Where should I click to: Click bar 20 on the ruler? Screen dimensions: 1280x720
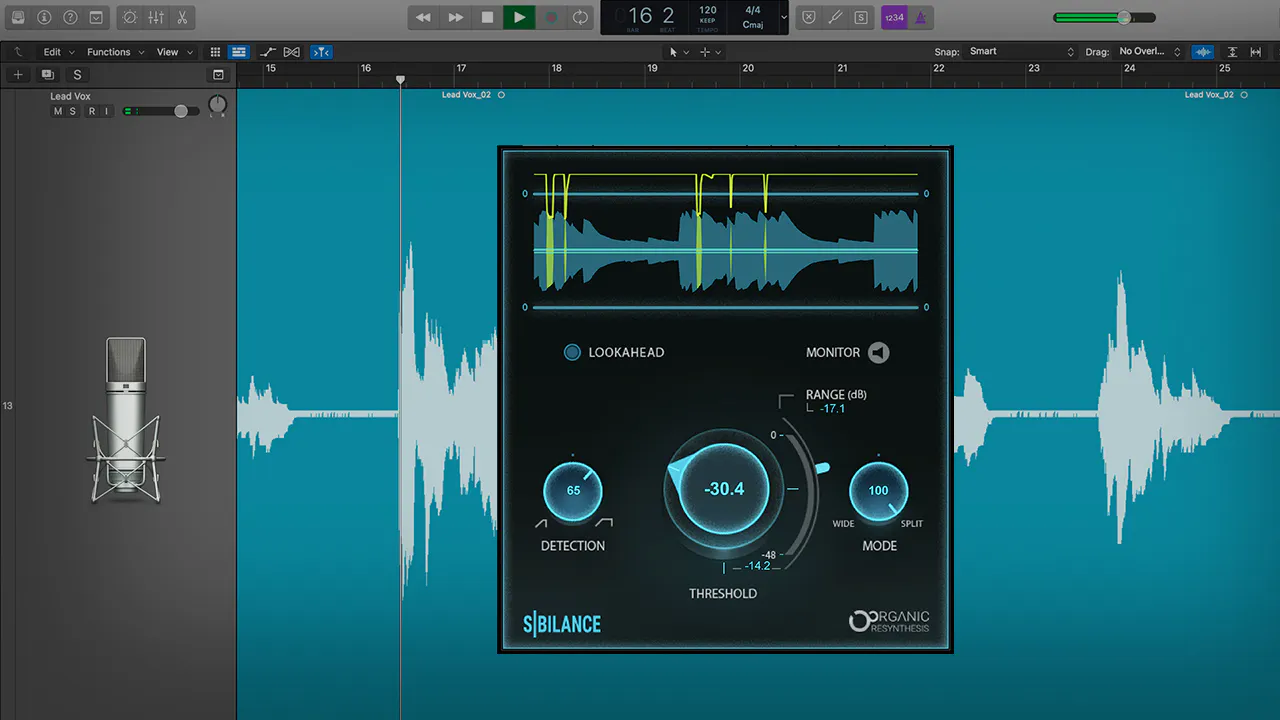[748, 68]
